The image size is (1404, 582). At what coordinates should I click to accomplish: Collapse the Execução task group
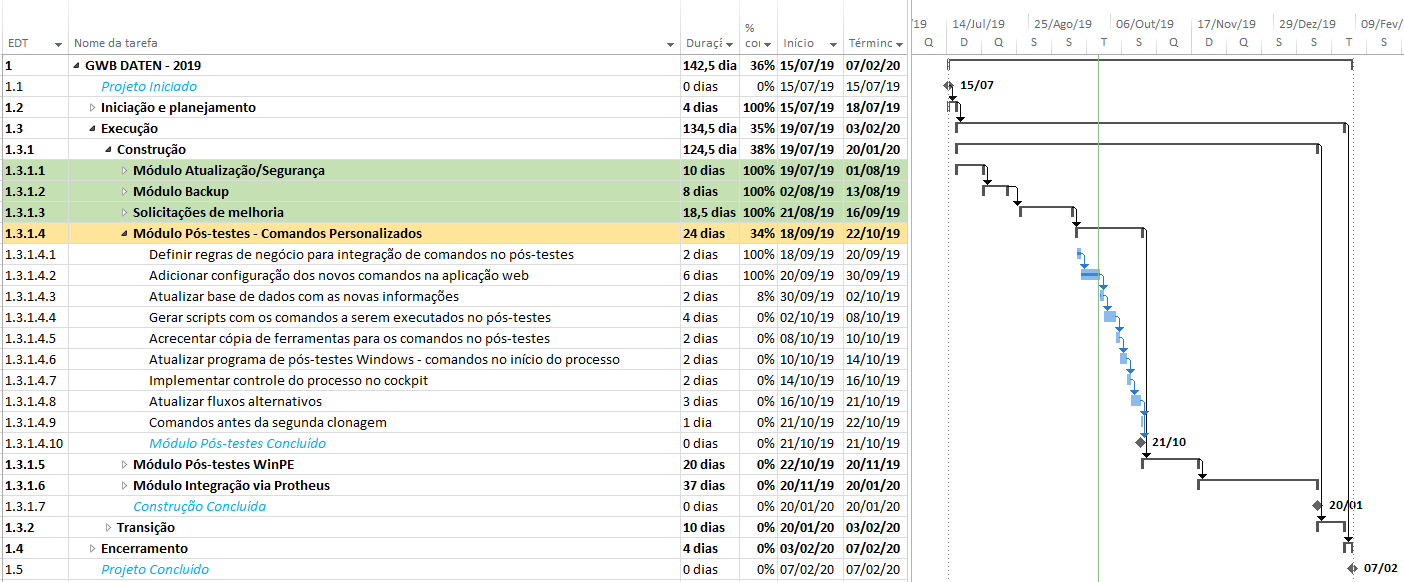[x=93, y=129]
